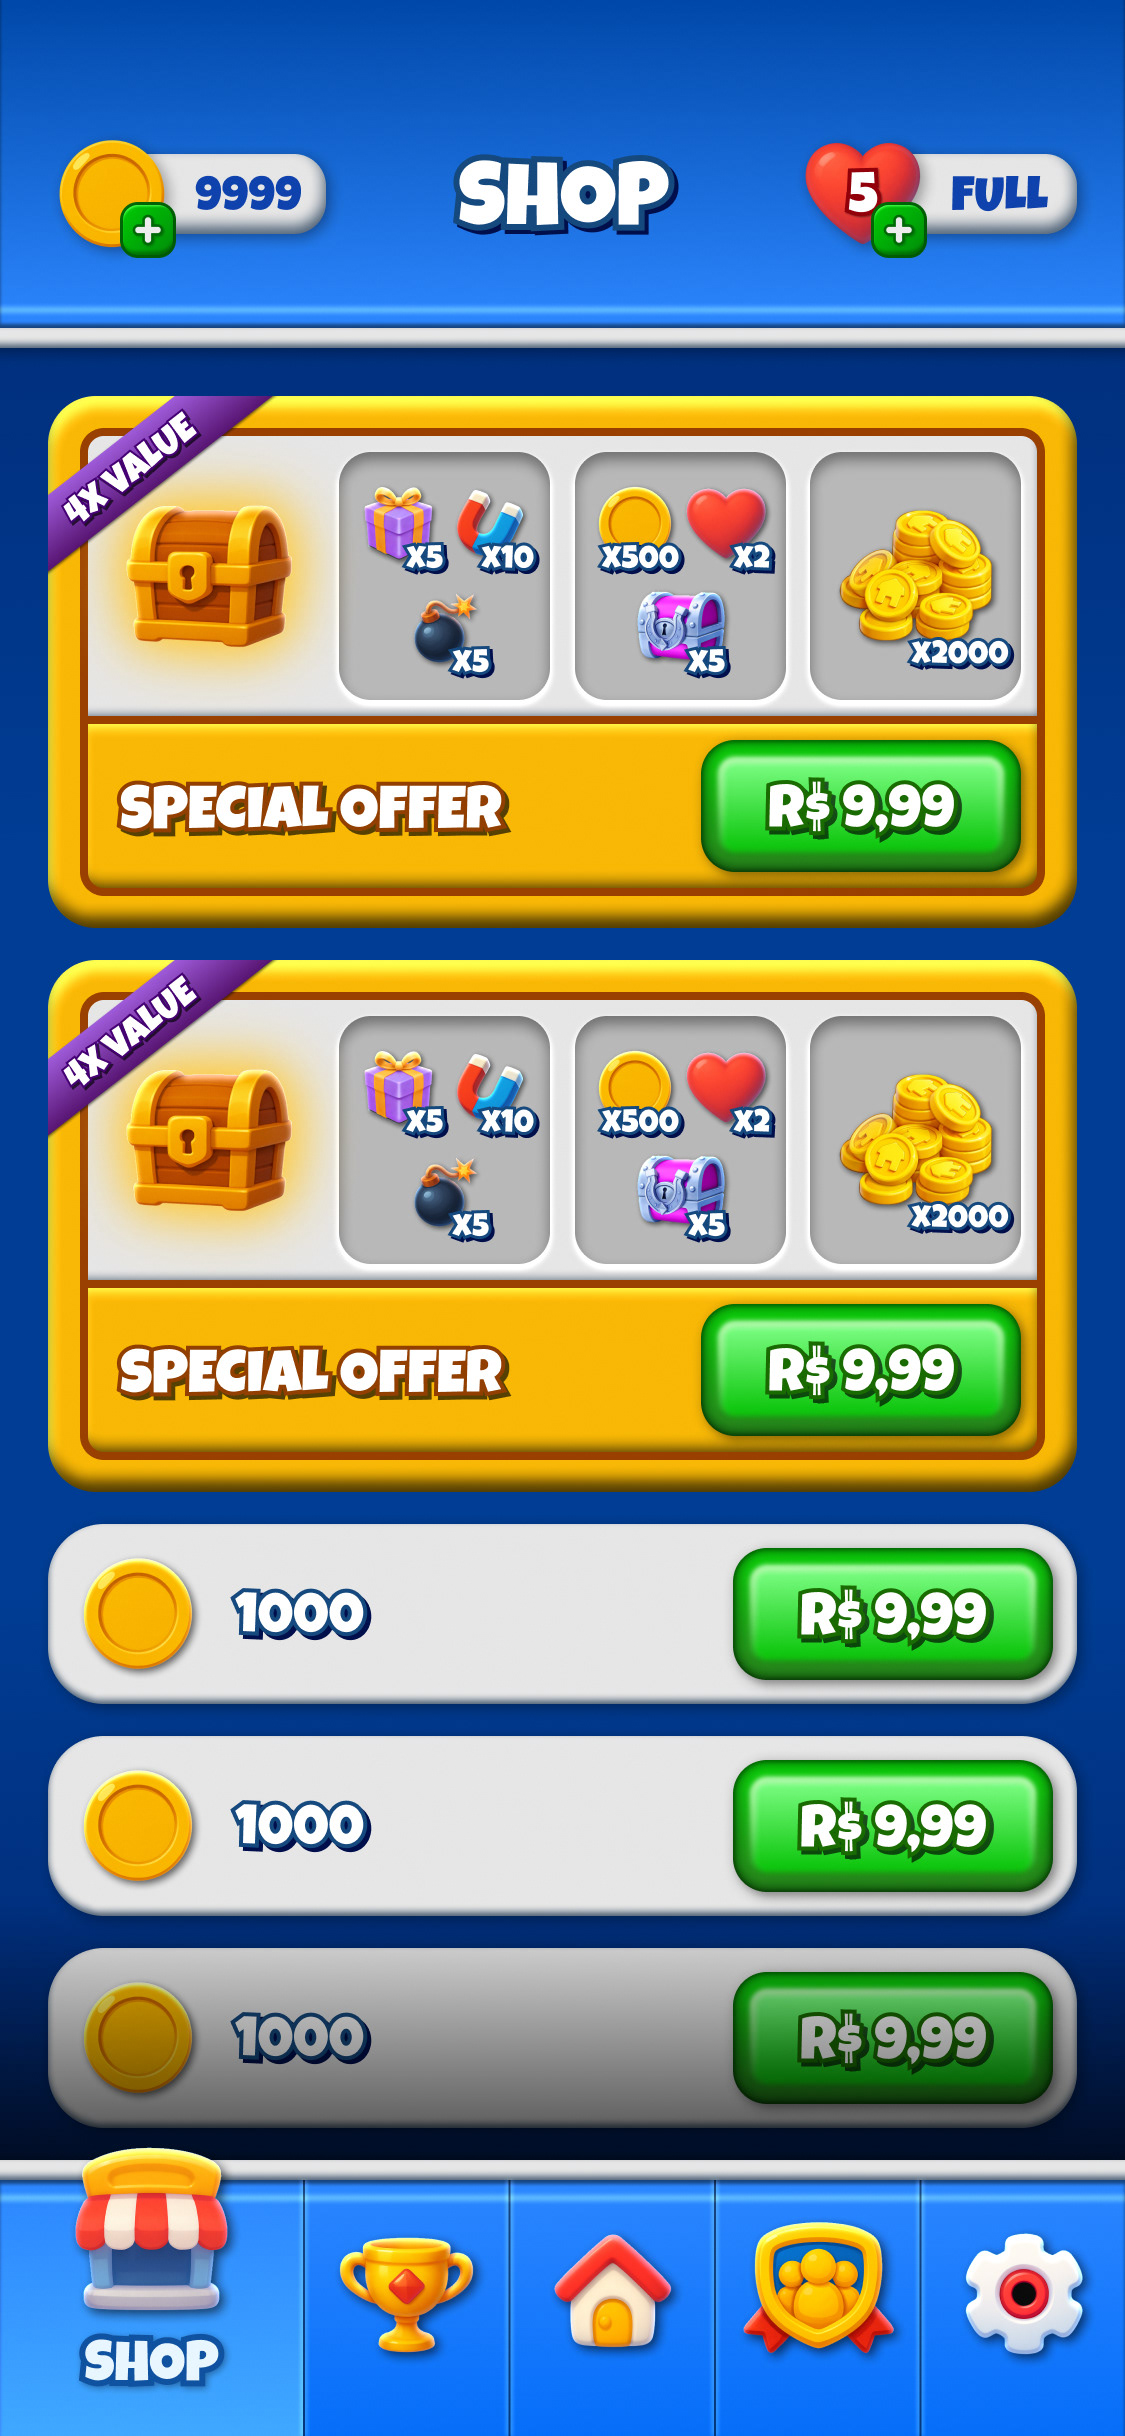
Task: Open settings gear in bottom bar
Action: pyautogui.click(x=1024, y=2292)
